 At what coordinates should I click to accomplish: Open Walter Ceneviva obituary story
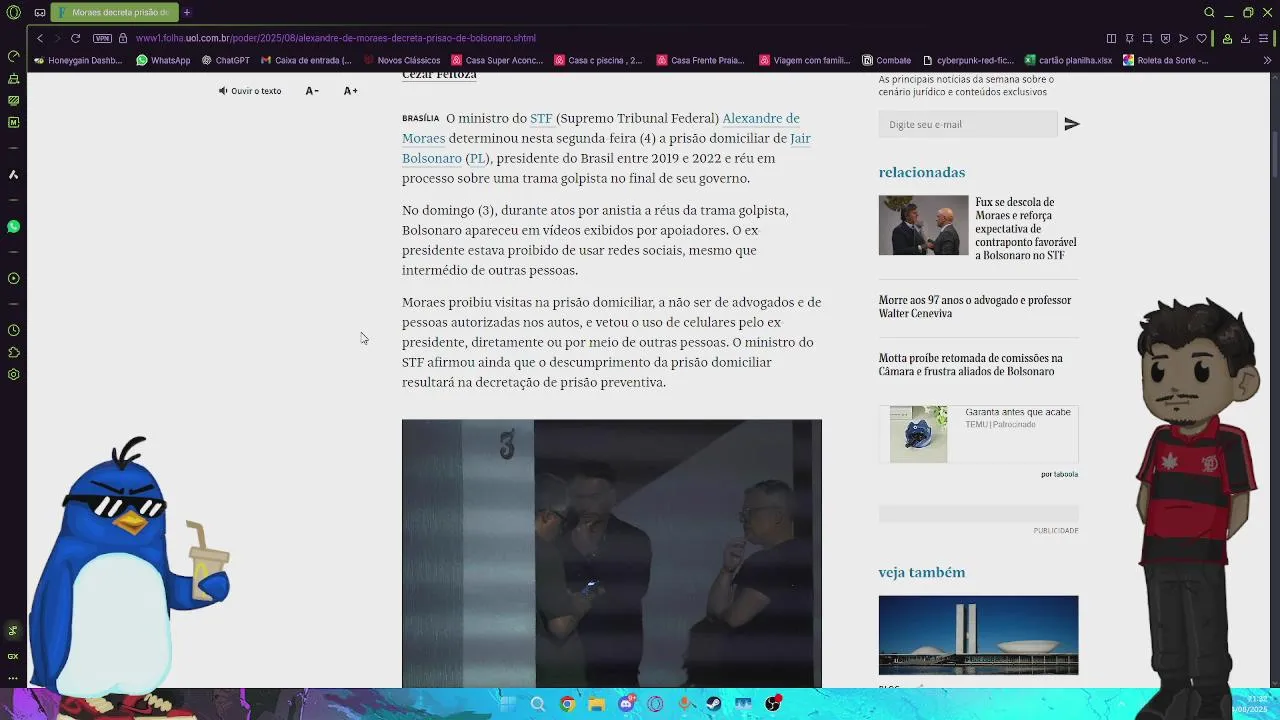tap(975, 307)
